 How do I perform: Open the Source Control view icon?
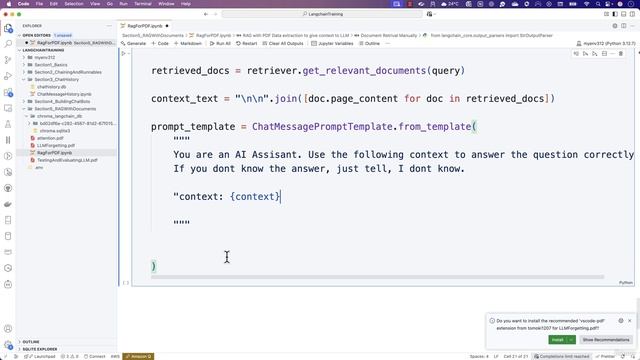8,60
